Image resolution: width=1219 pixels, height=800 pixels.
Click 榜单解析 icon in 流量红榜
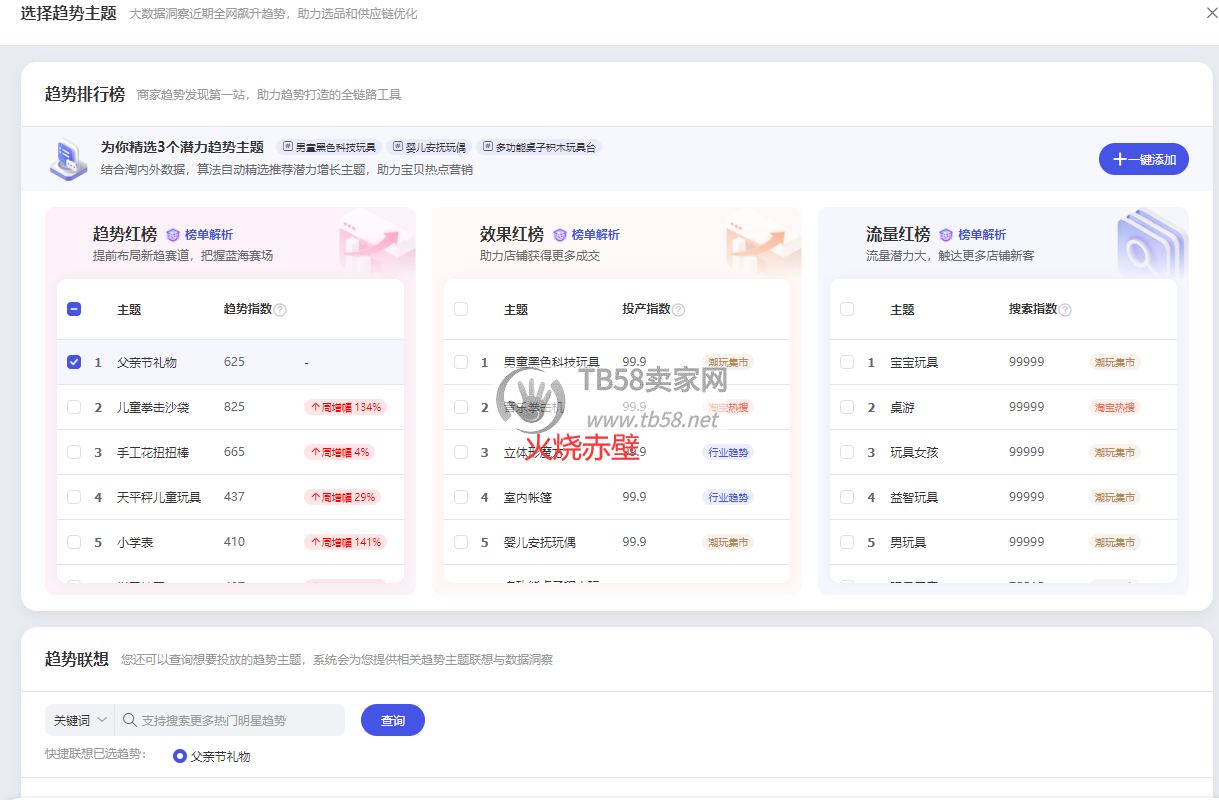click(x=946, y=235)
